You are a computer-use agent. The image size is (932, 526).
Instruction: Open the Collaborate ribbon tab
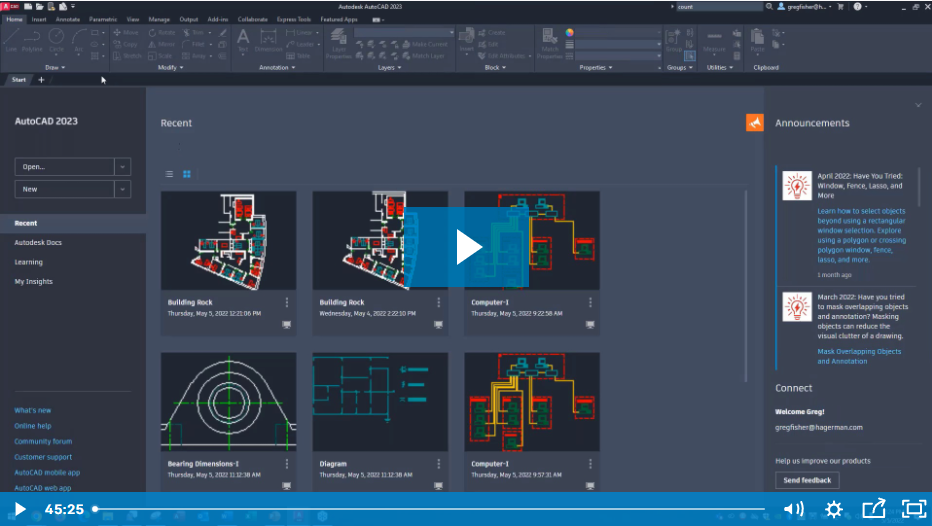[253, 19]
